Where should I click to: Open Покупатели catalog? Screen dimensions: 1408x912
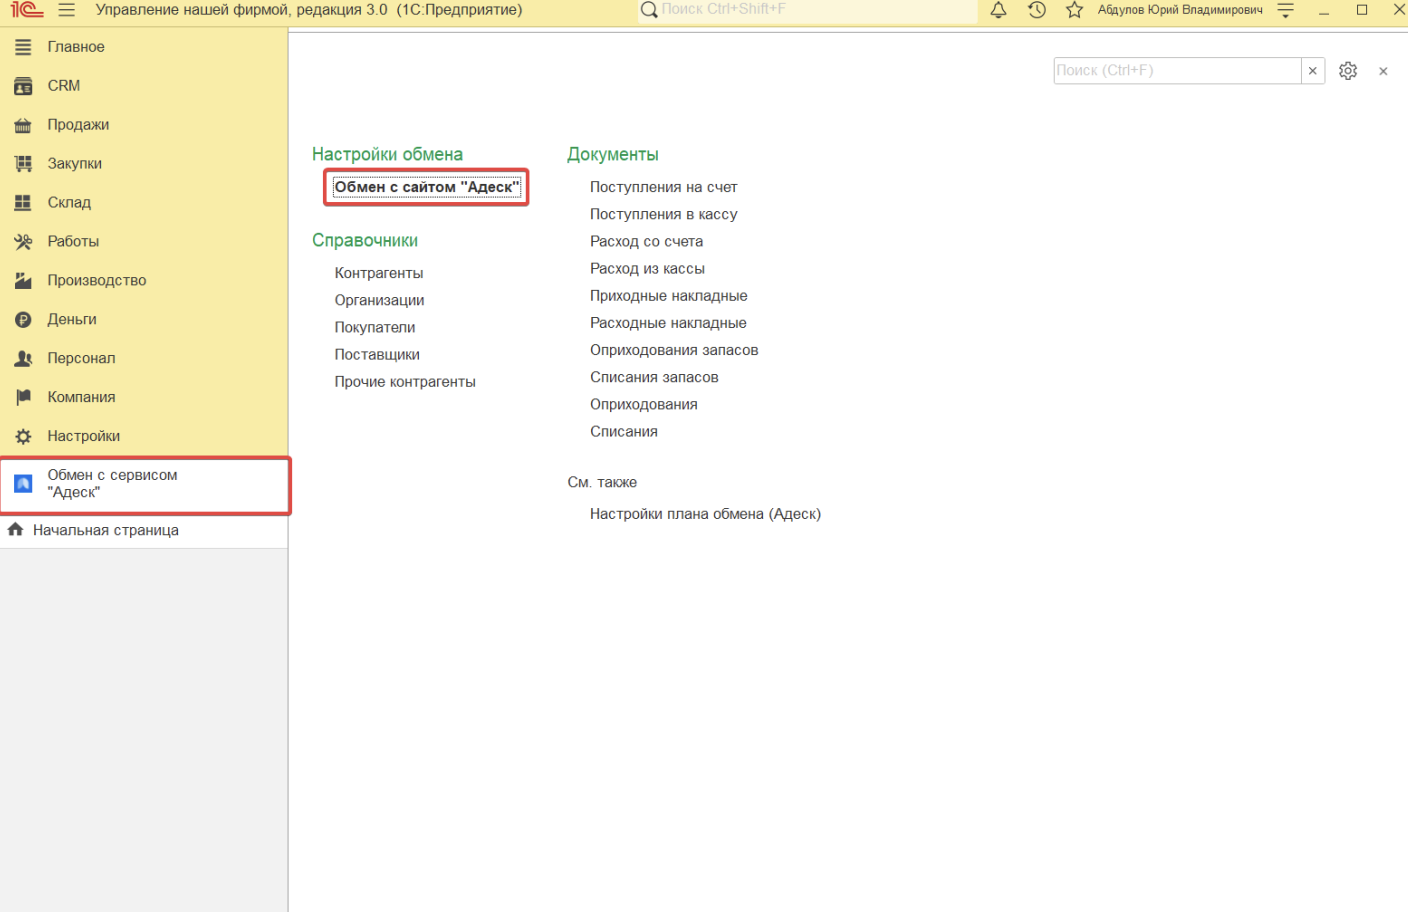[x=375, y=327]
